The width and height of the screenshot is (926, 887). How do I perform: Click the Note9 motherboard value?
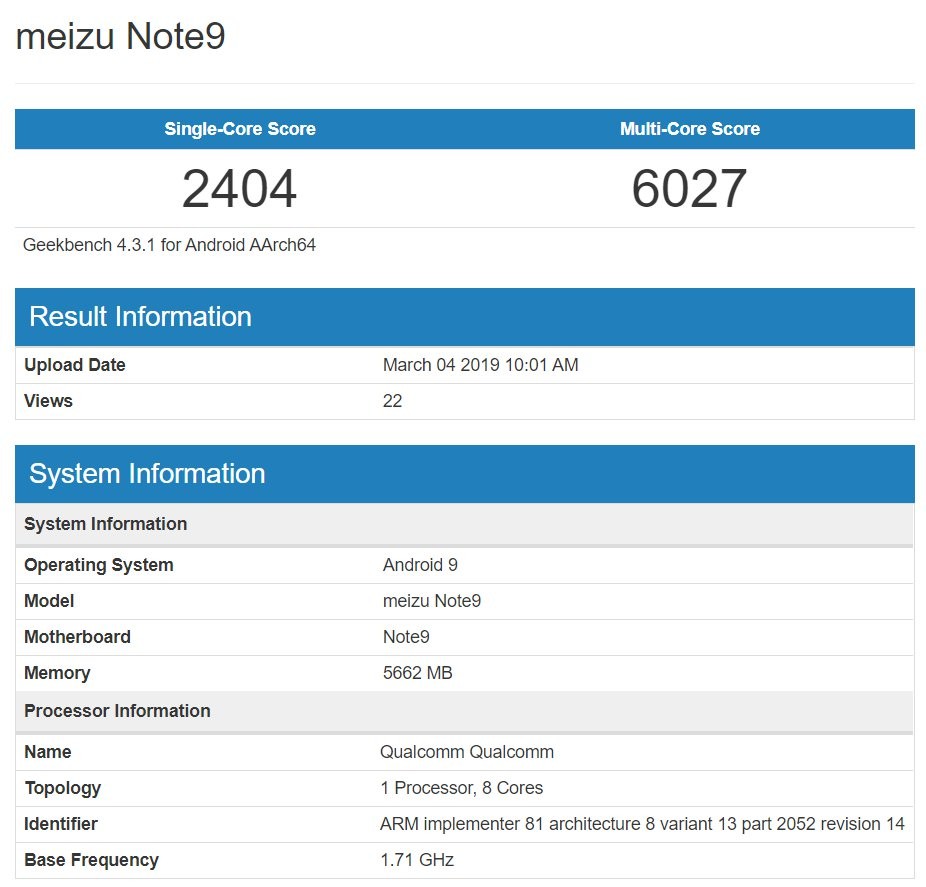406,637
